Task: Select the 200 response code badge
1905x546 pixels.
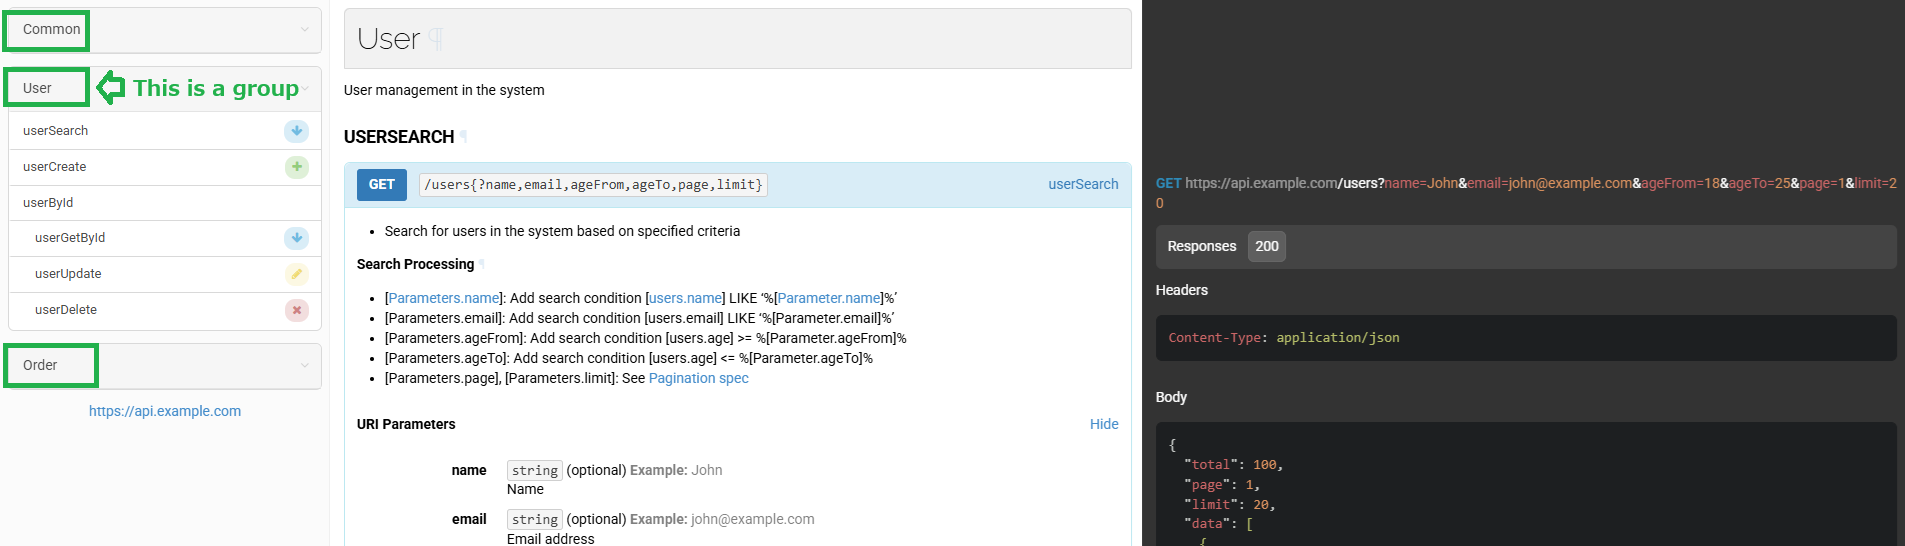Action: click(x=1266, y=246)
